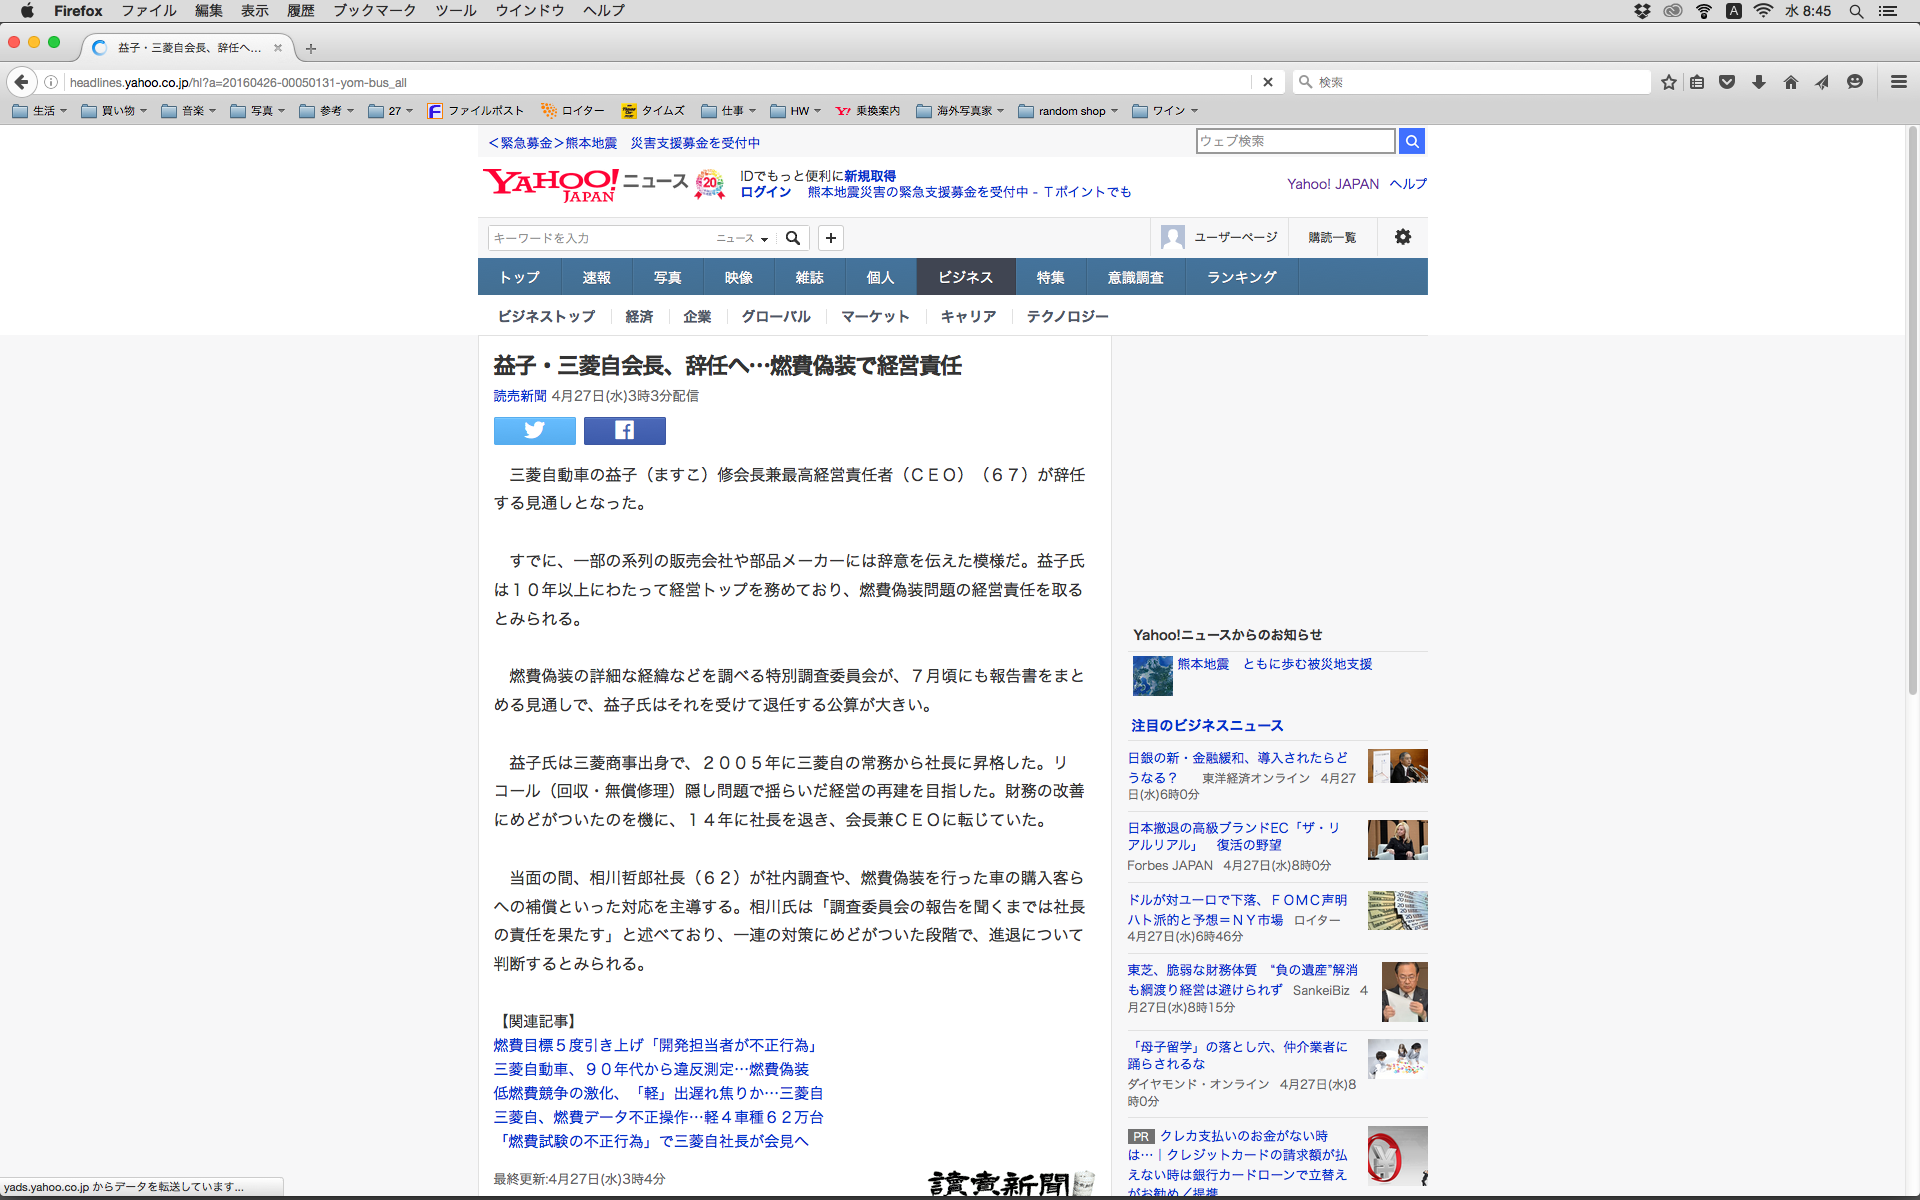Click the 東芝 article thumbnail image
1920x1200 pixels.
click(1404, 991)
